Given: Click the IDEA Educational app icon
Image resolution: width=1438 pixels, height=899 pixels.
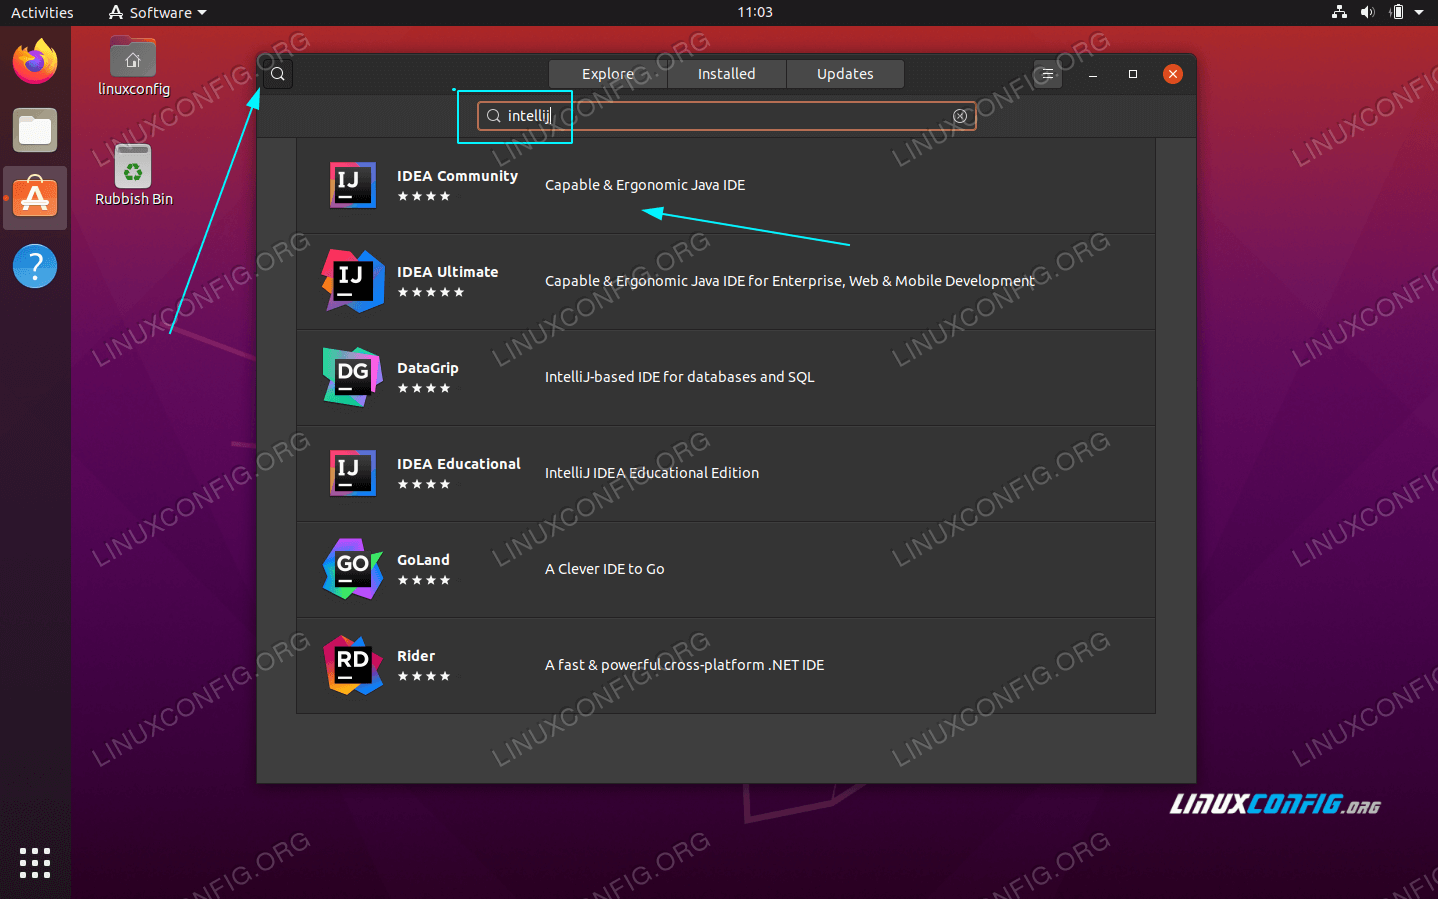Looking at the screenshot, I should tap(353, 473).
